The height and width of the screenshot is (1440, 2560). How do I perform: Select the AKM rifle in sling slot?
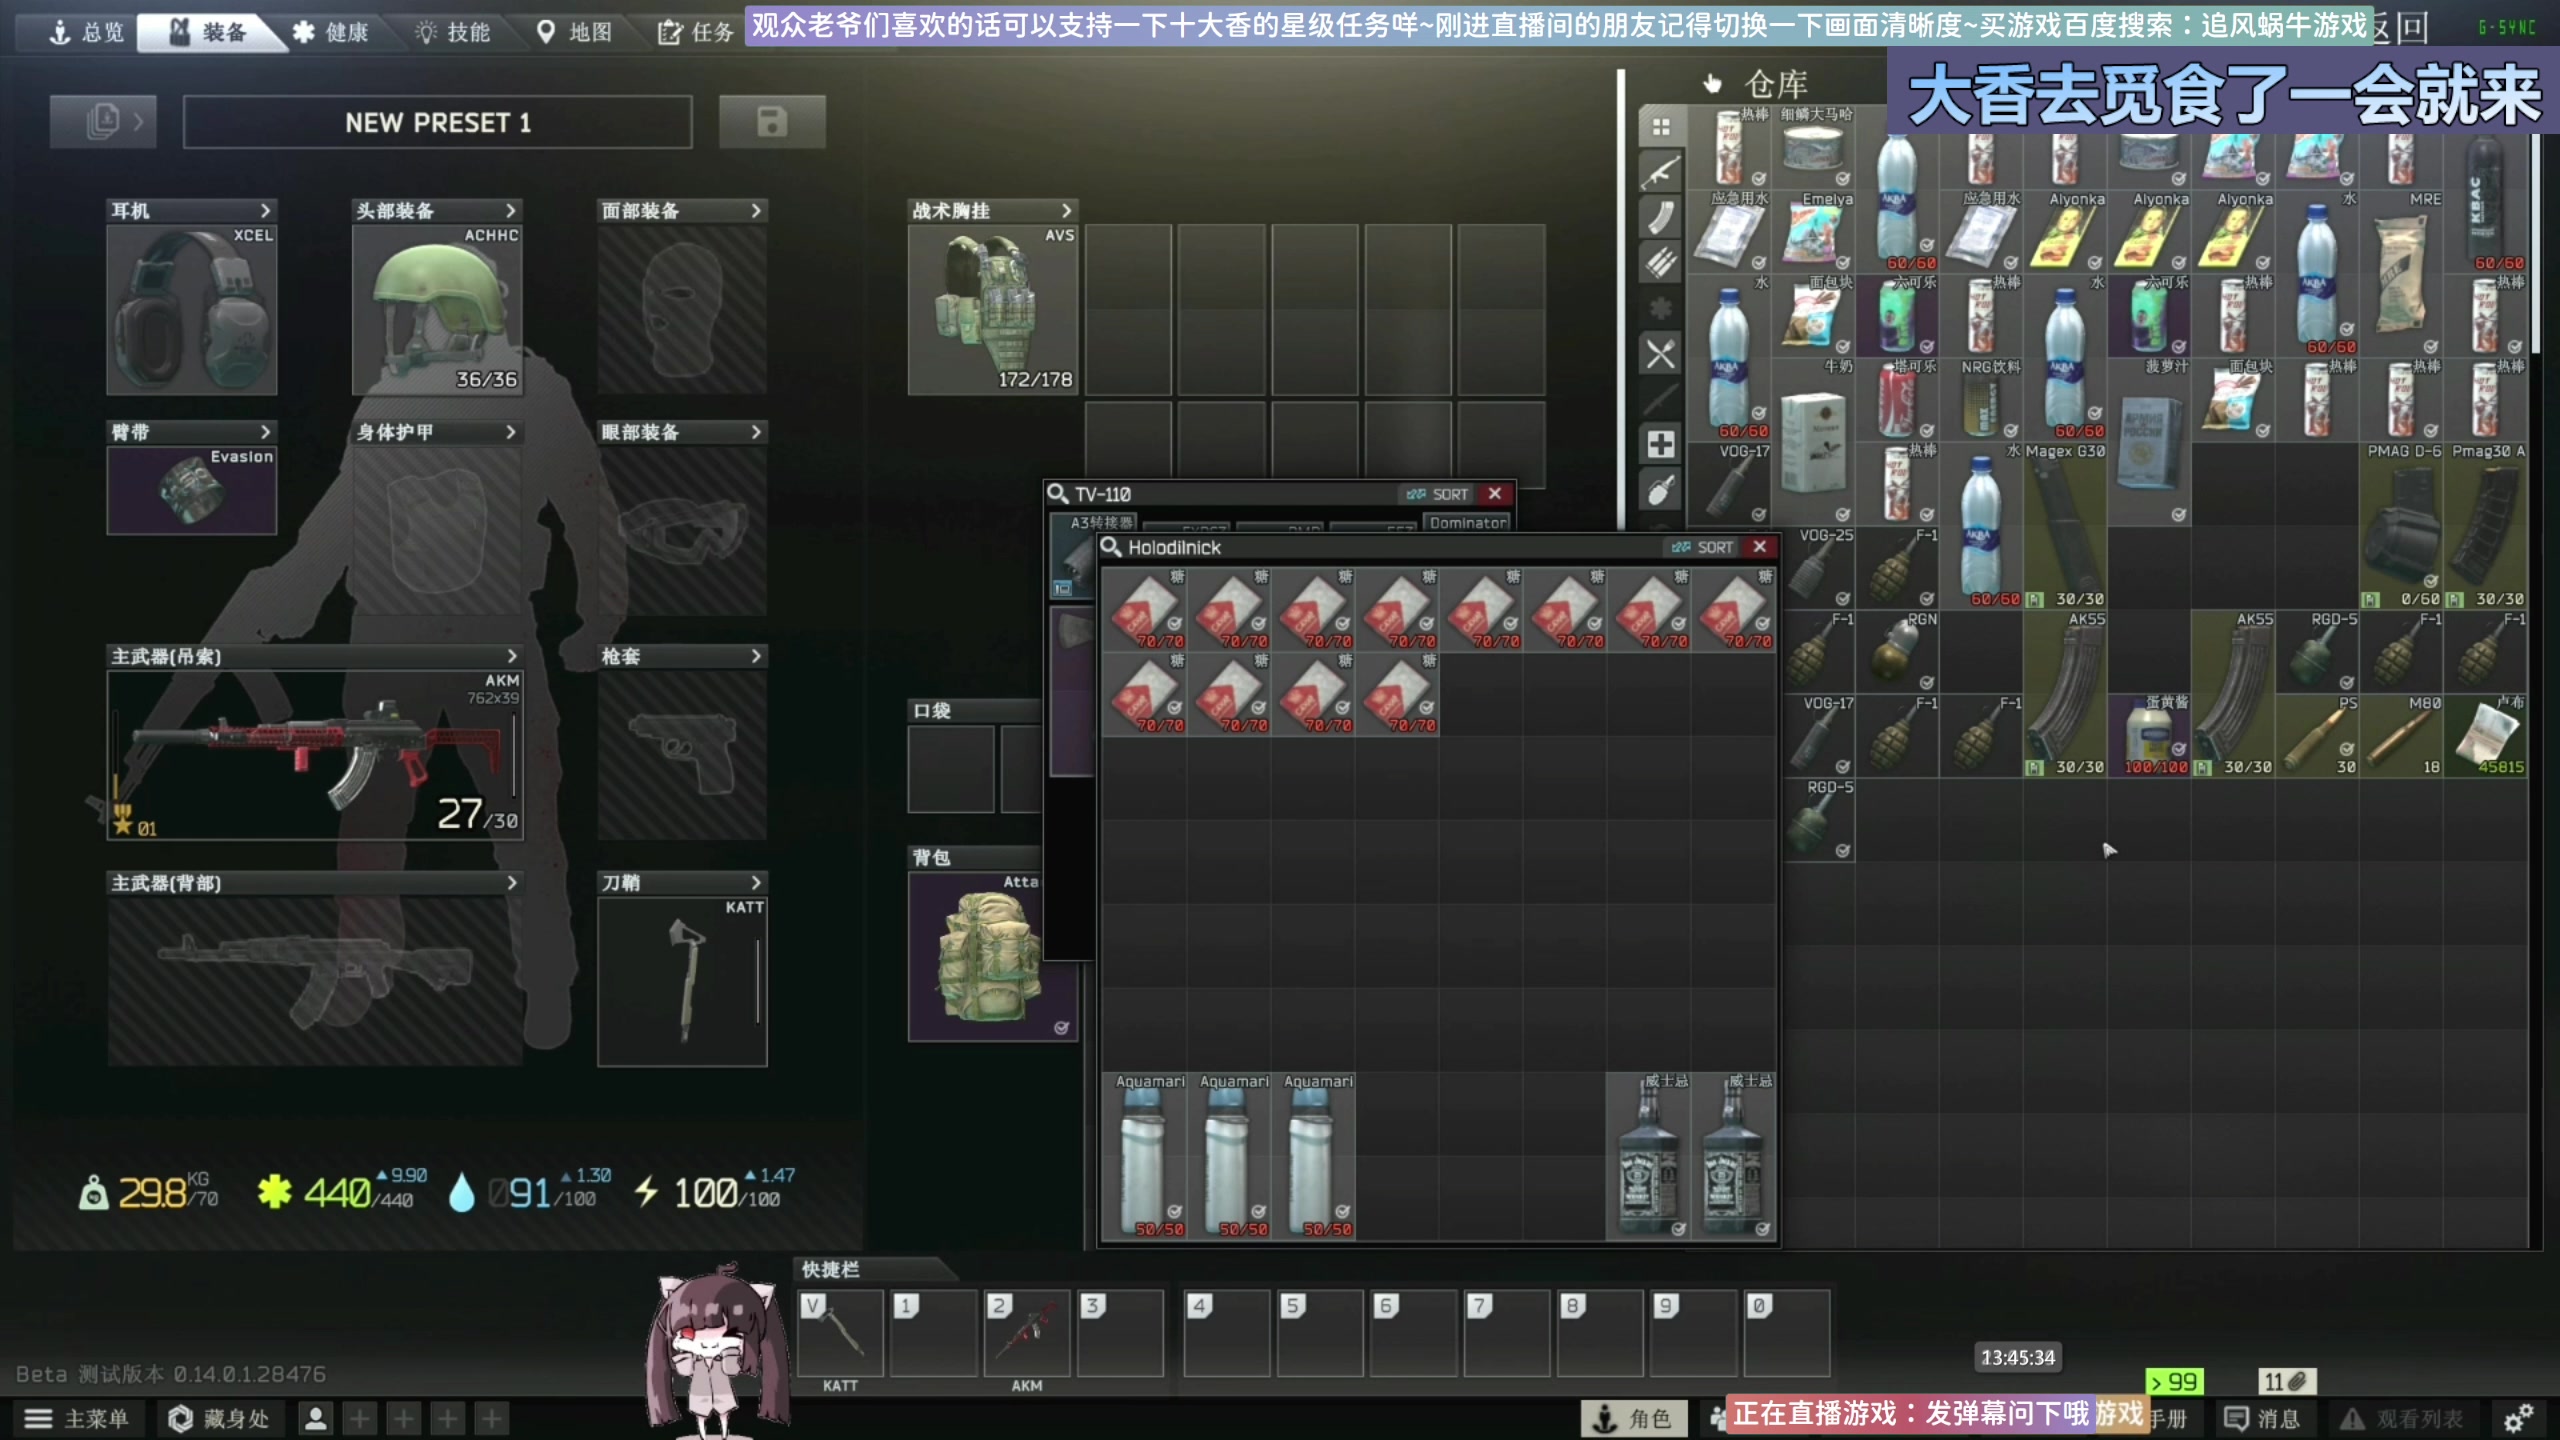(x=315, y=755)
